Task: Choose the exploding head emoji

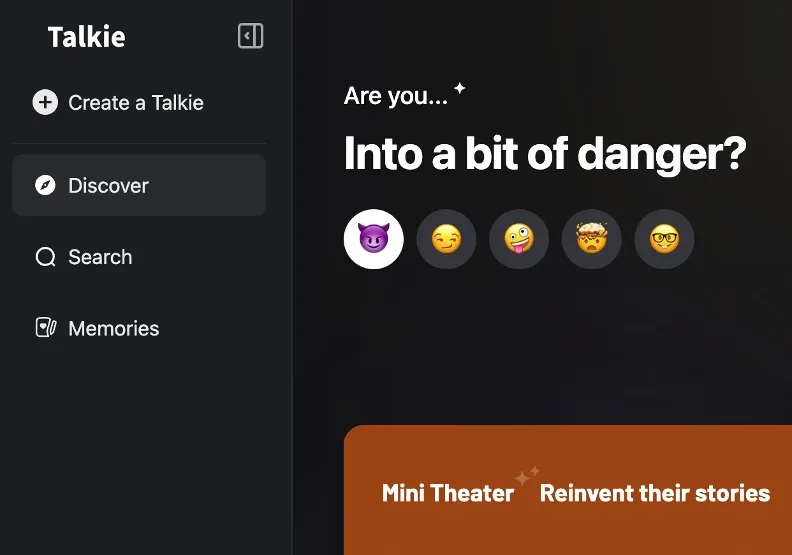Action: tap(591, 239)
